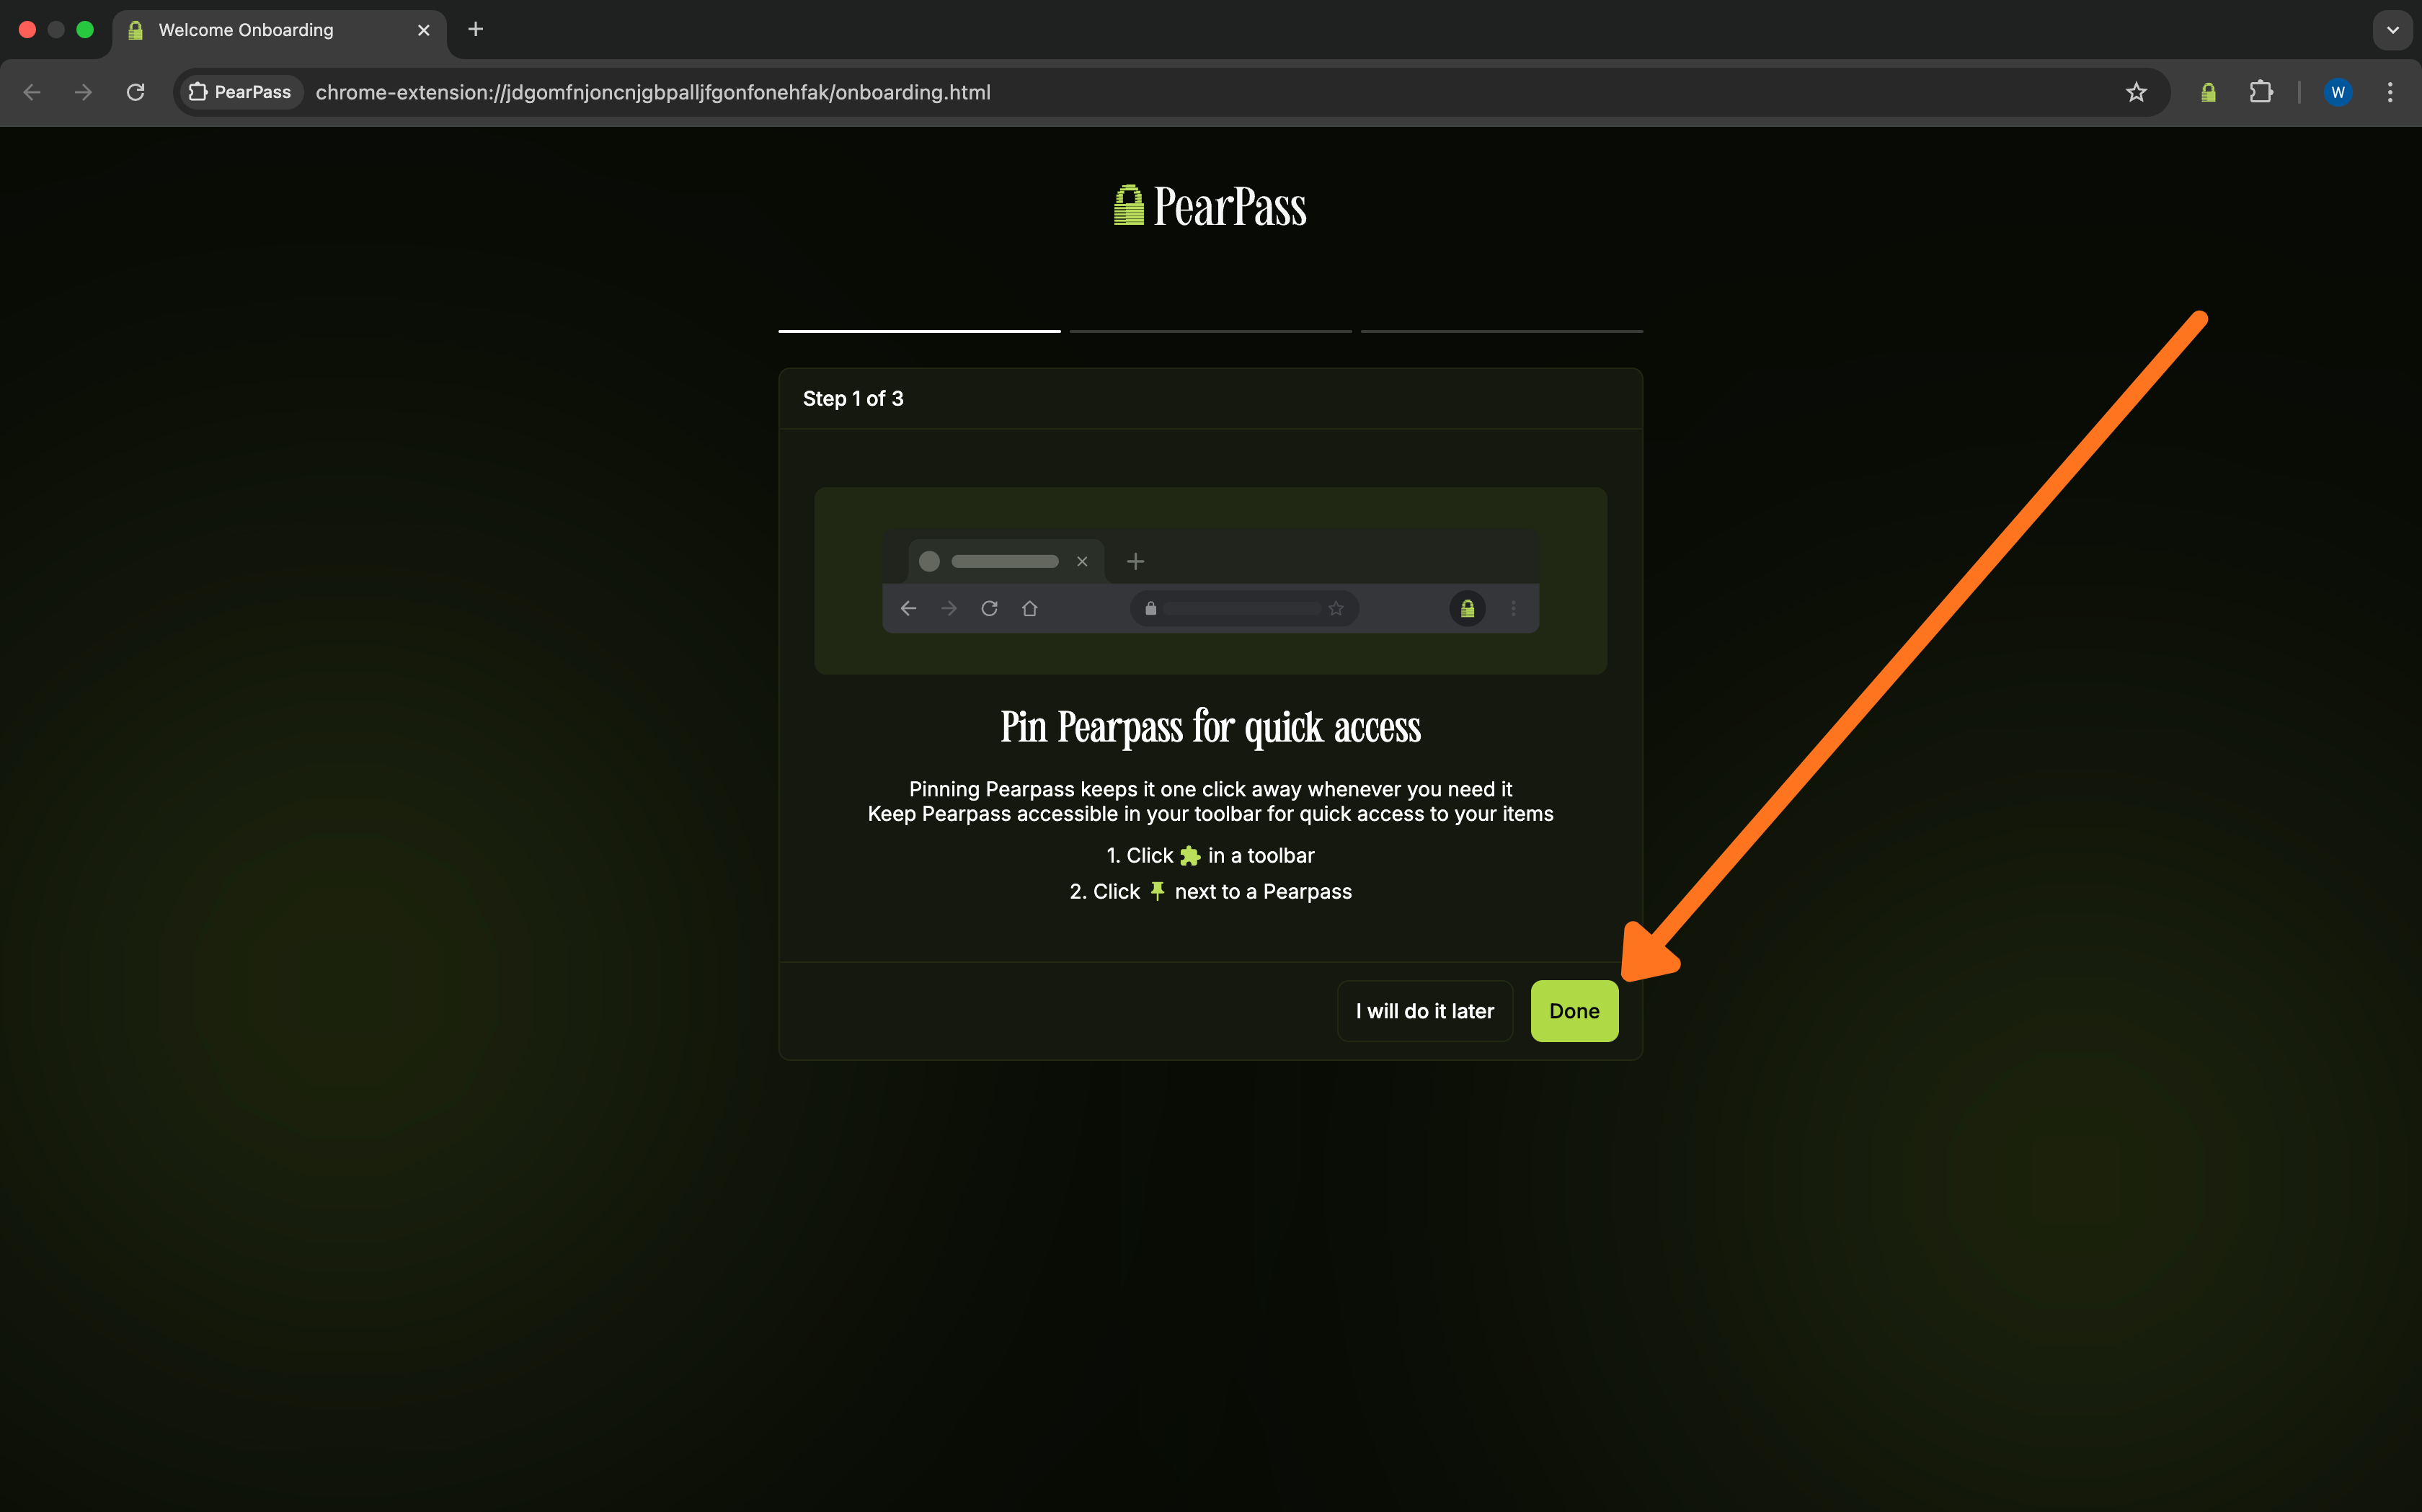
Task: Click the browser toolbar illustration image
Action: click(x=1210, y=581)
